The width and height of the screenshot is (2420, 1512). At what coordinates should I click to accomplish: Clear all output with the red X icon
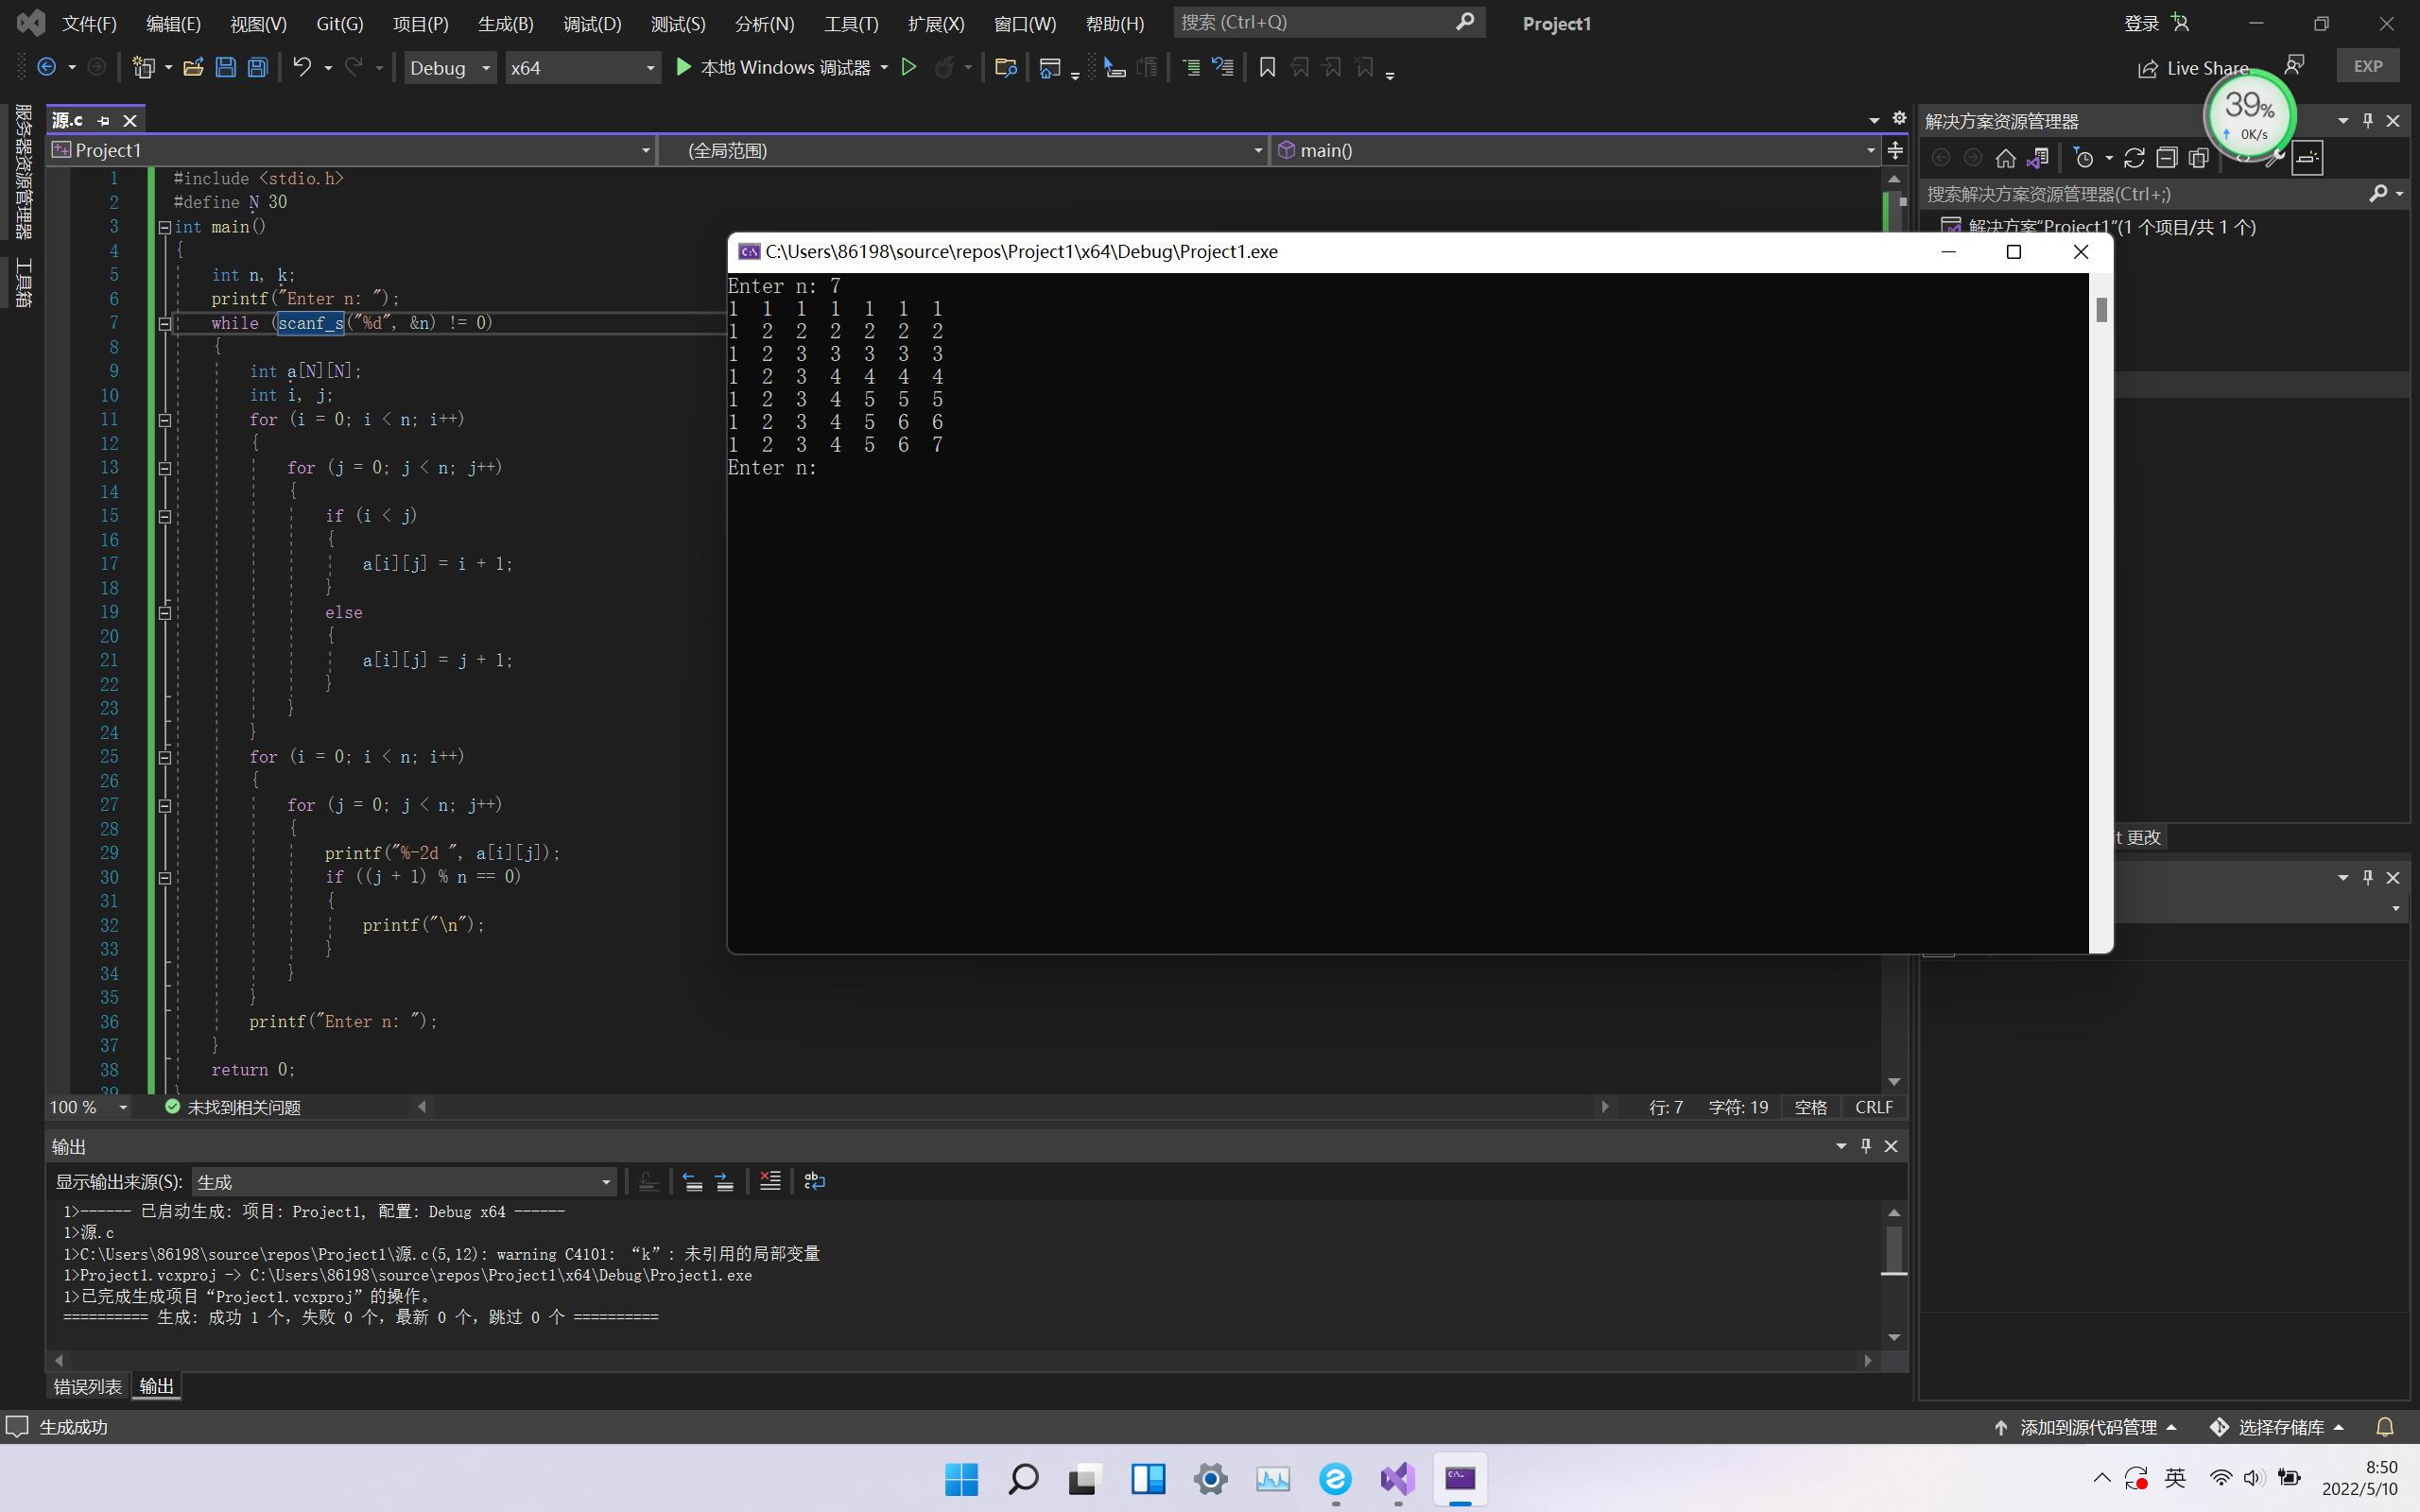click(769, 1181)
